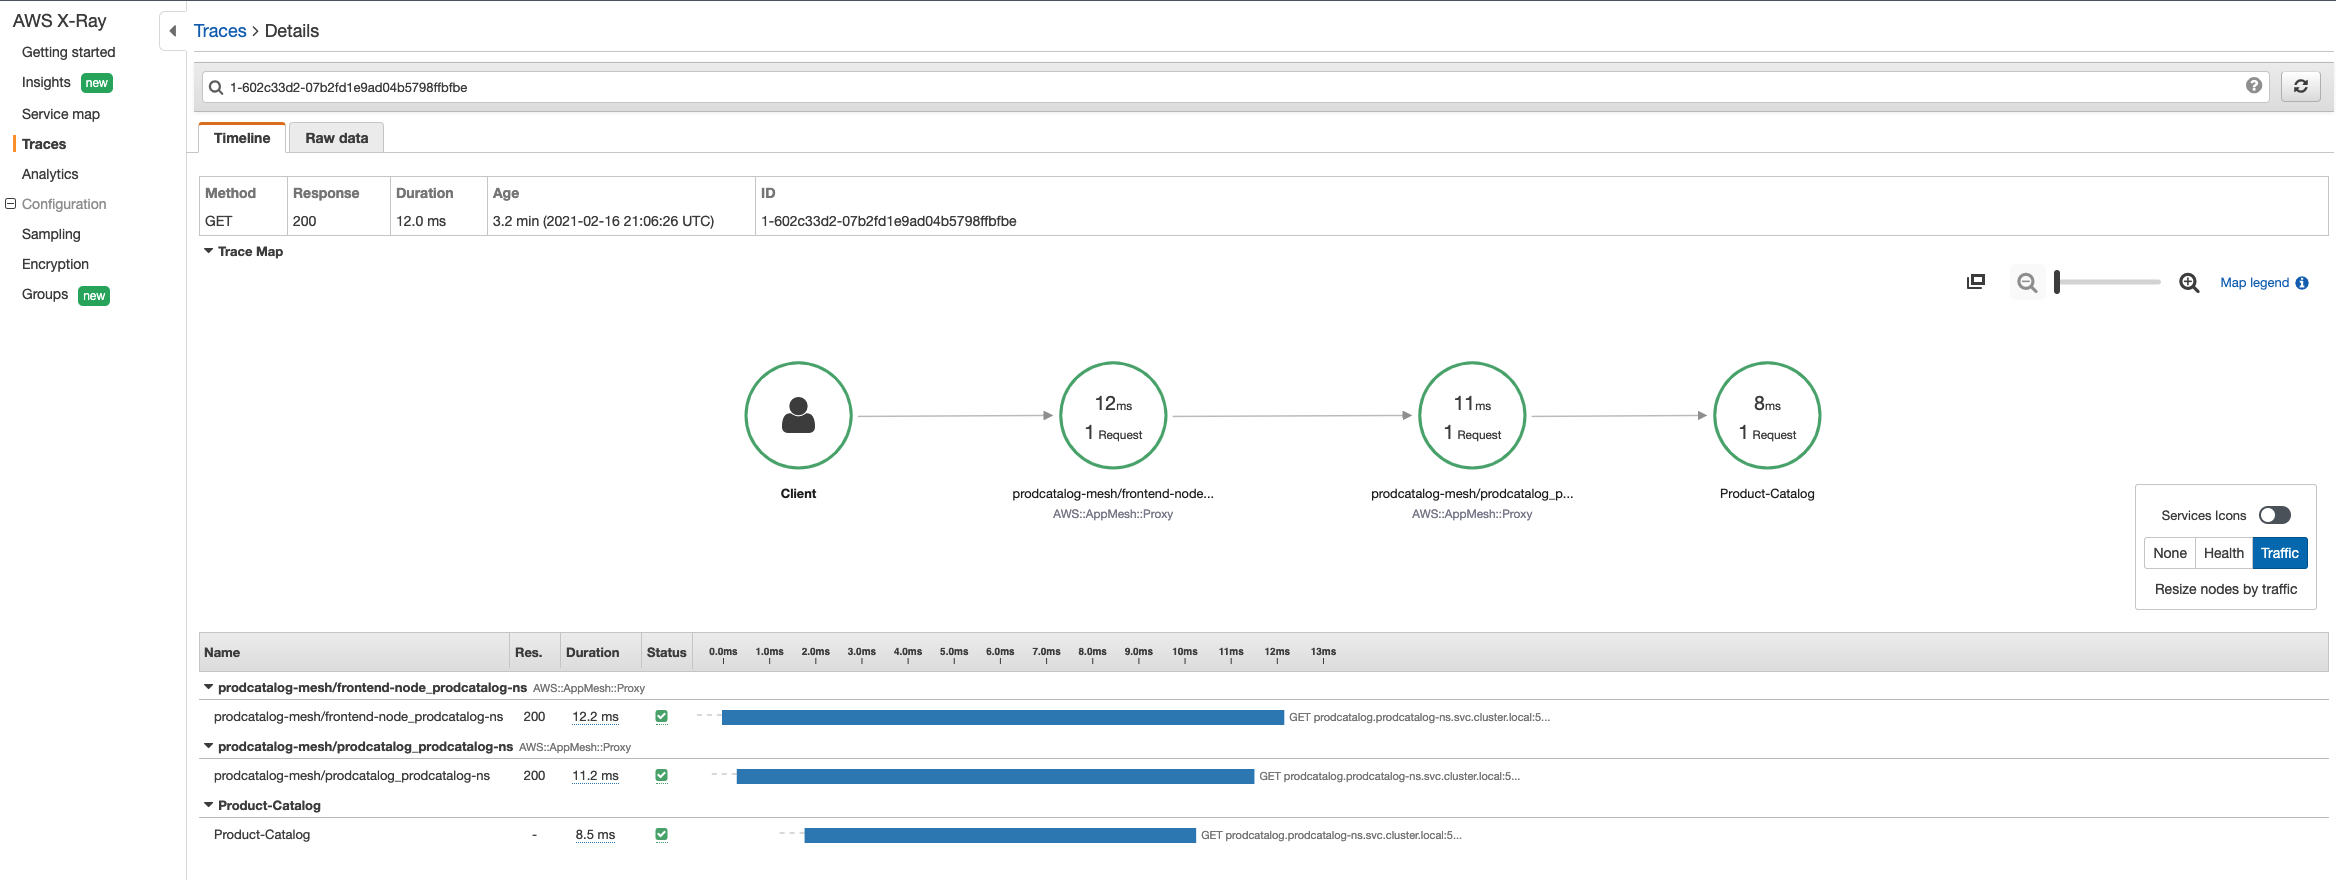Select the Client node icon
2336x880 pixels.
point(798,415)
